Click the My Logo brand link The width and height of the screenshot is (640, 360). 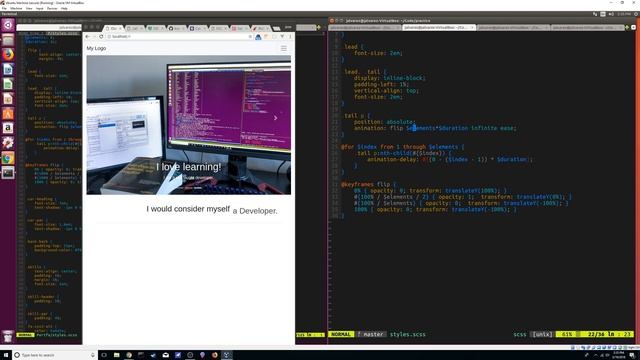[x=96, y=48]
